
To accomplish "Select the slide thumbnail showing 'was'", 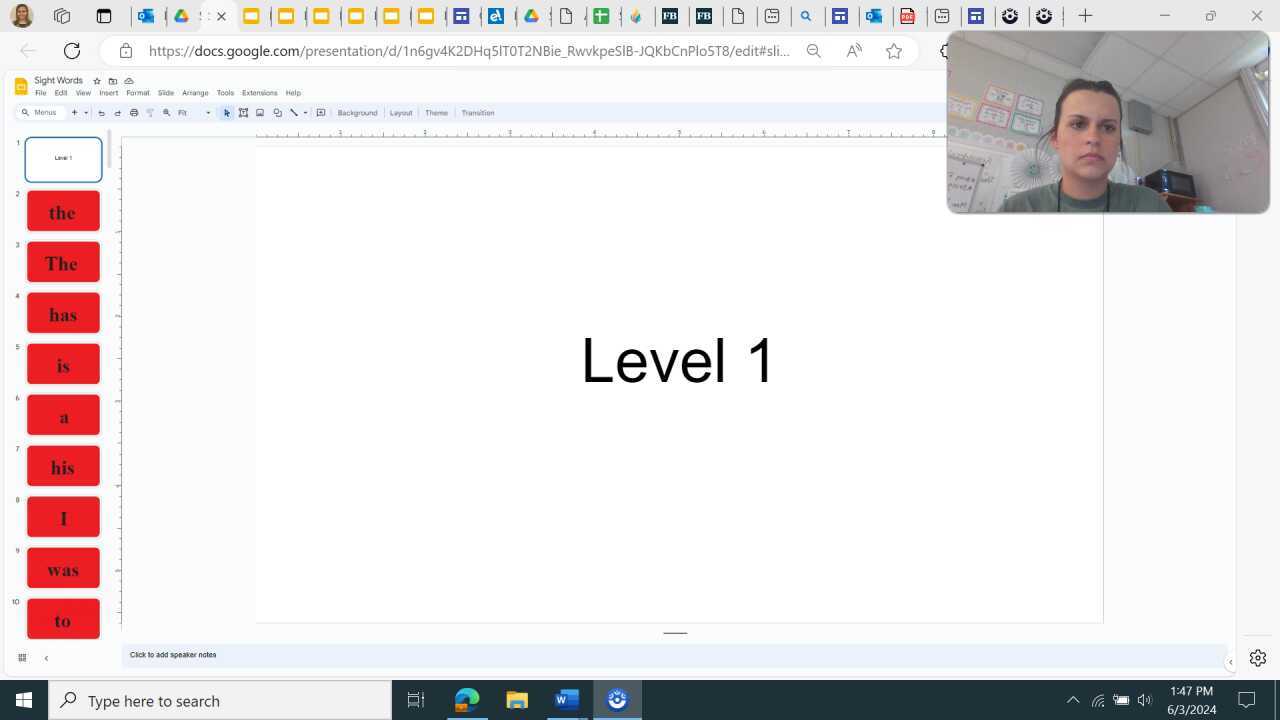I will (63, 569).
